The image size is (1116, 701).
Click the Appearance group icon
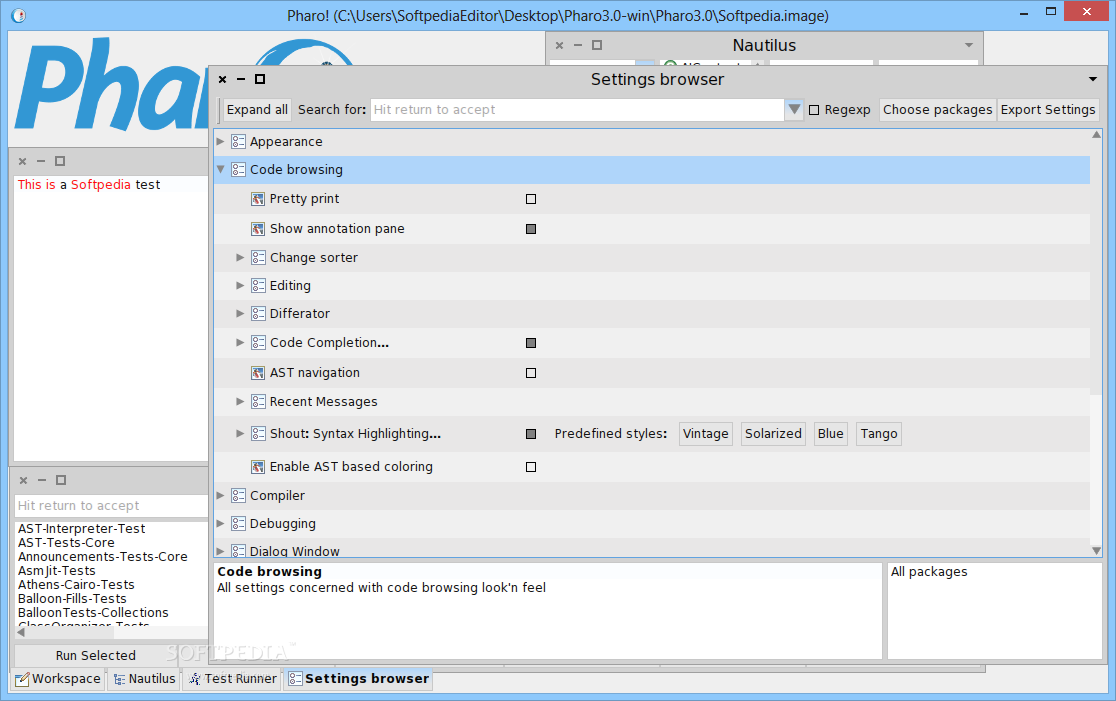pos(238,142)
